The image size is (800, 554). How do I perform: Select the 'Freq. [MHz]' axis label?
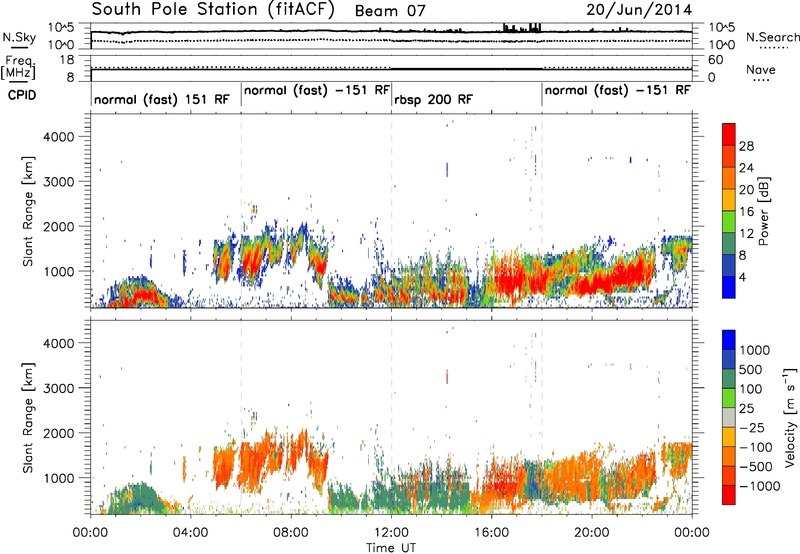(x=18, y=68)
